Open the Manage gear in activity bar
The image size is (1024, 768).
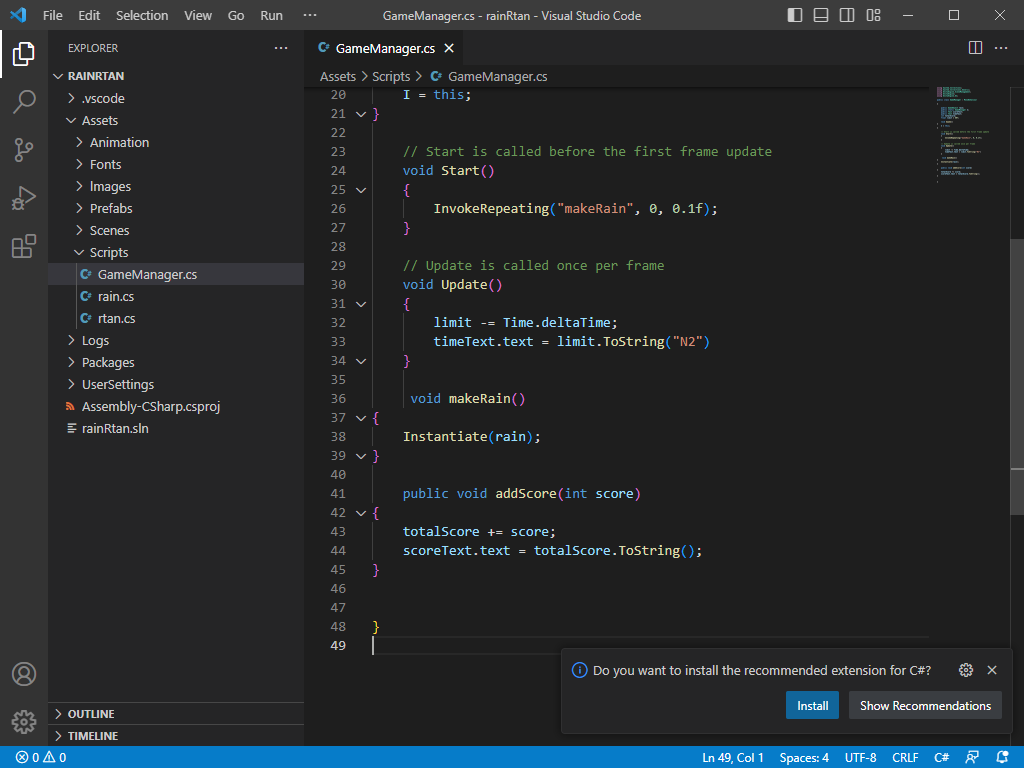(24, 722)
